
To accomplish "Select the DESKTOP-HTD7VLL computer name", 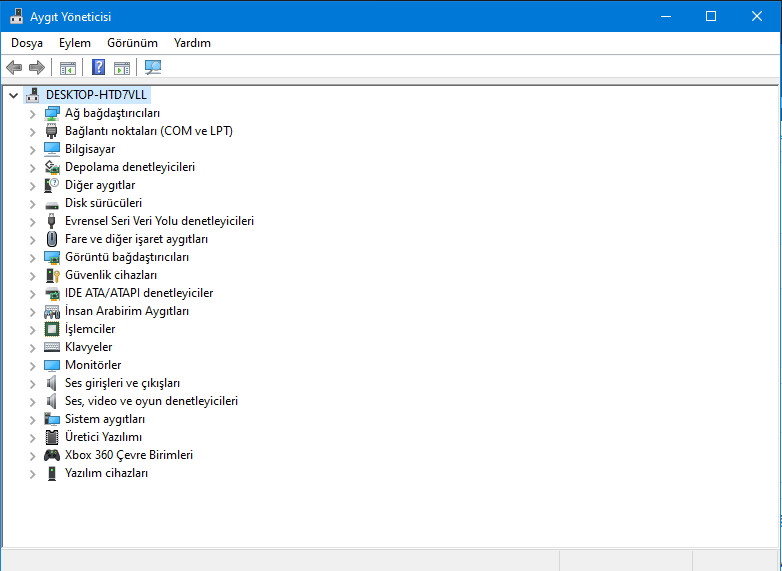I will coord(96,95).
